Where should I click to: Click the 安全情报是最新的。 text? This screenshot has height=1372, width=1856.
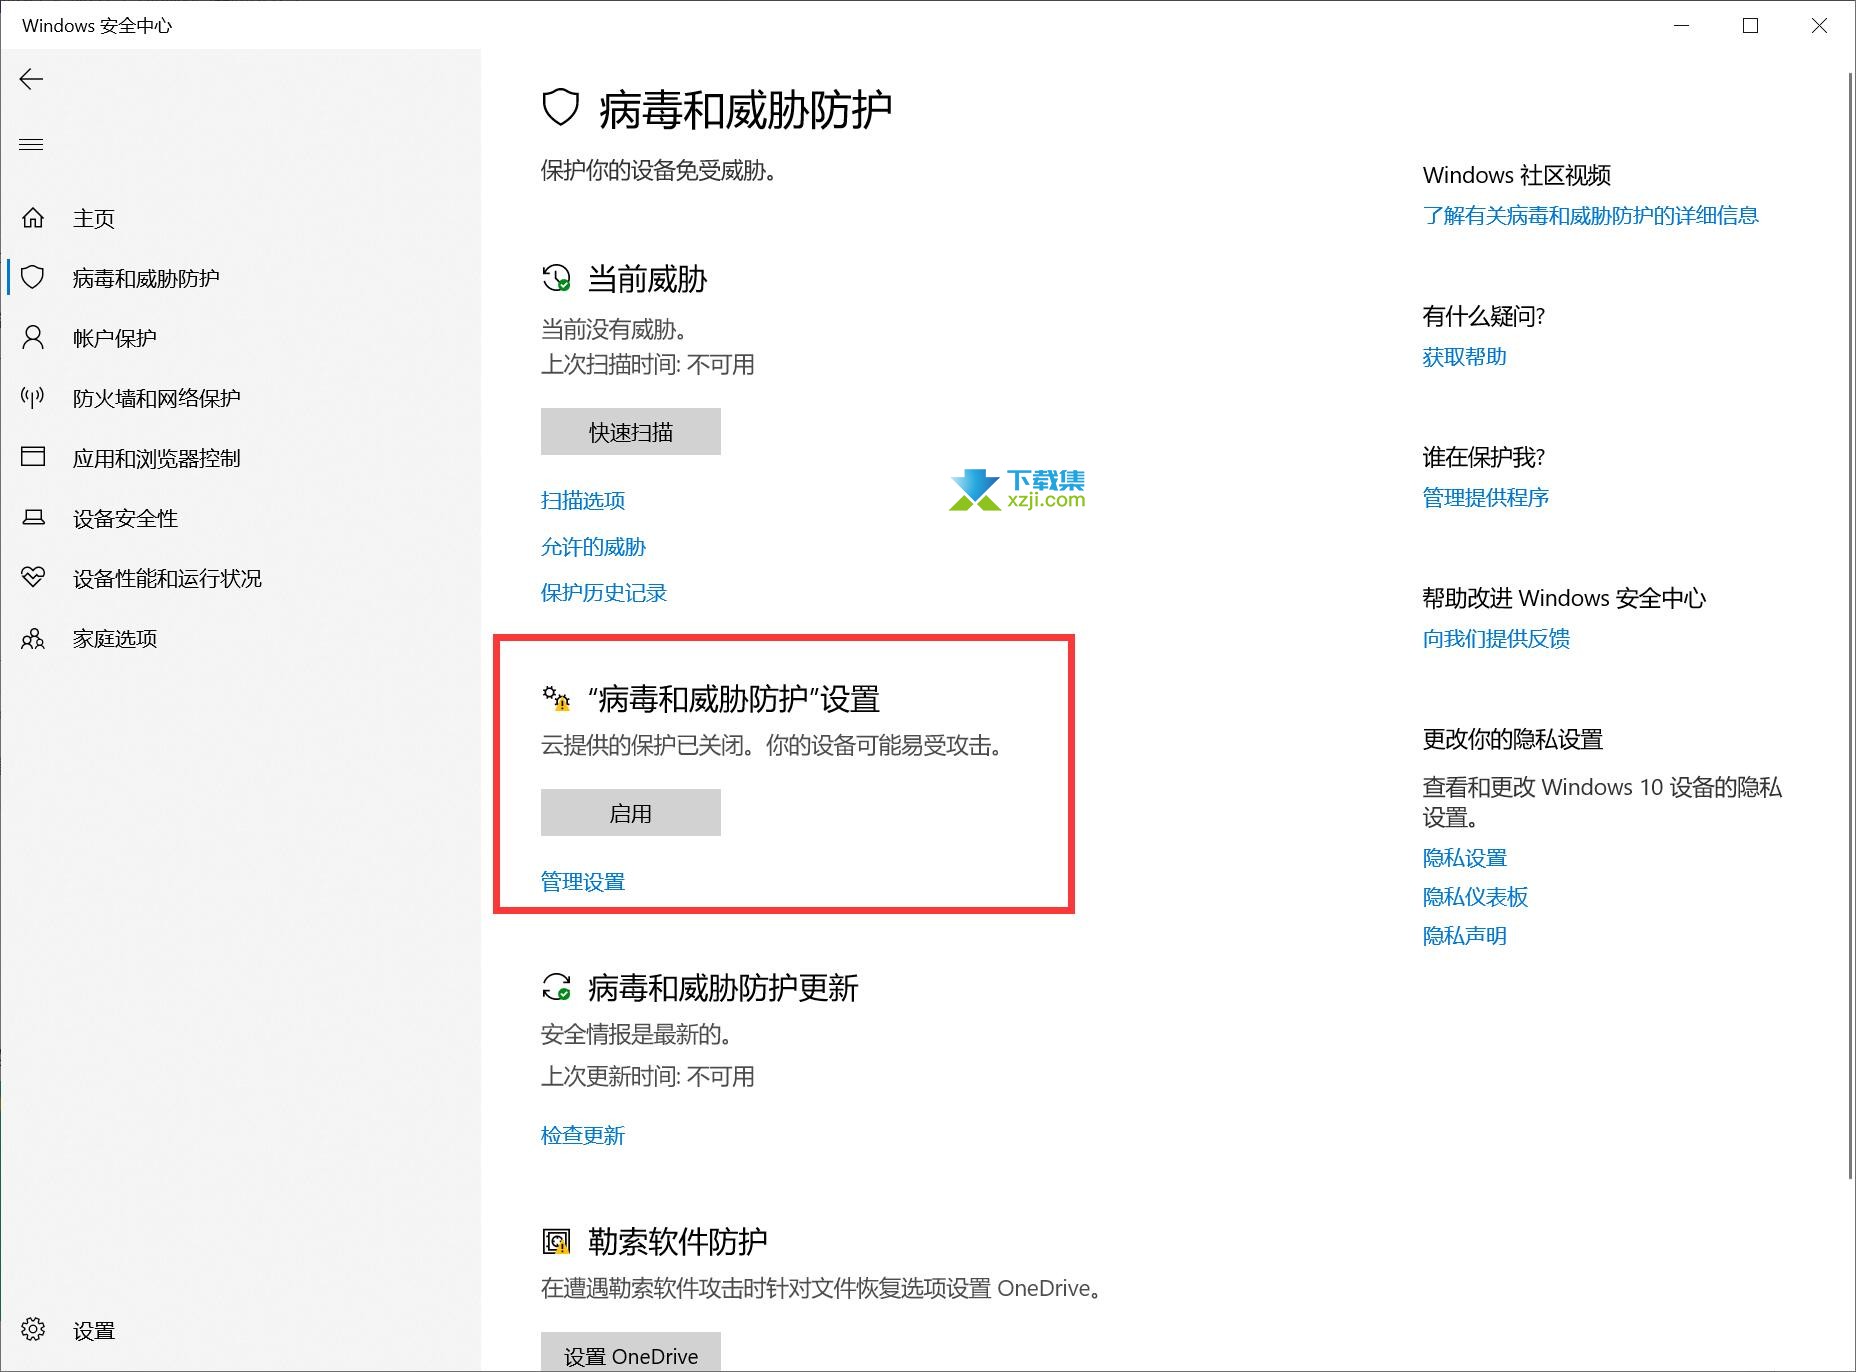636,1034
